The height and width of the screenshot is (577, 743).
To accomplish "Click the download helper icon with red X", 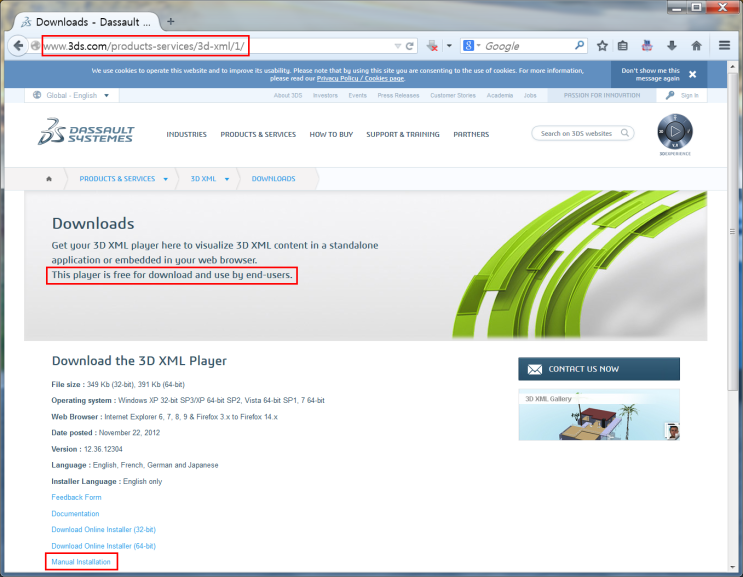I will point(432,46).
